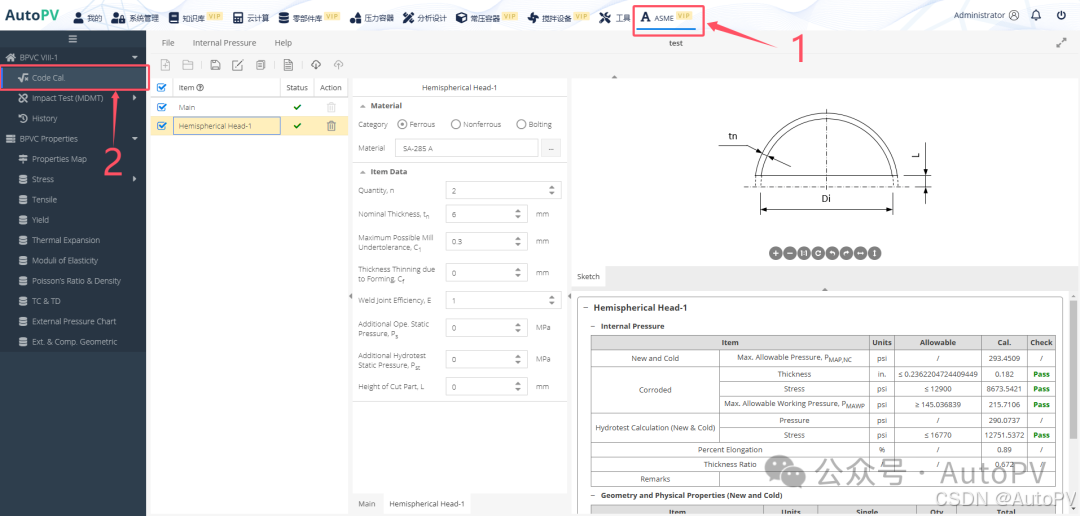This screenshot has height=516, width=1080.
Task: Click the report document toolbar icon
Action: [x=289, y=65]
